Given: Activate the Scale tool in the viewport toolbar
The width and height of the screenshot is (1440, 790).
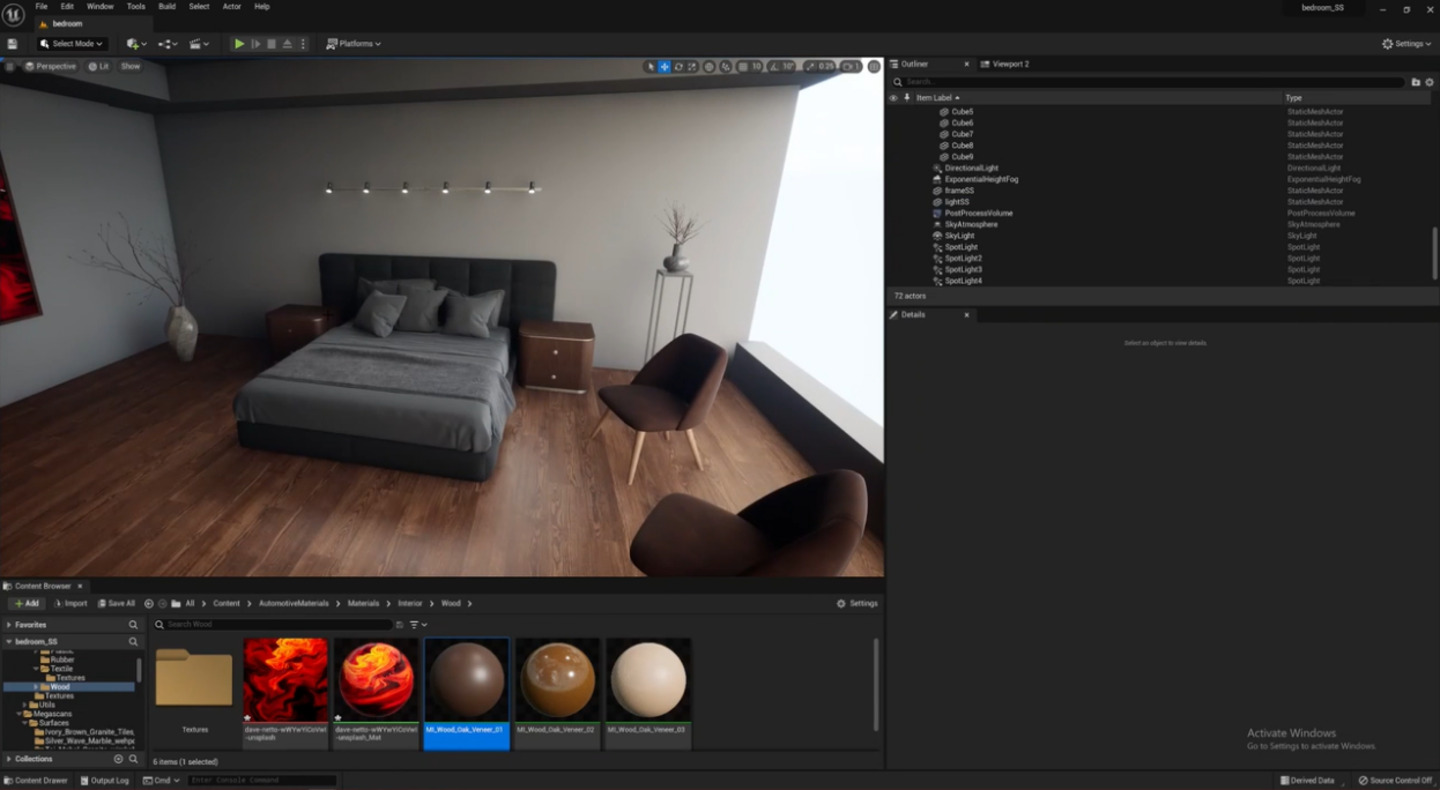Looking at the screenshot, I should click(691, 66).
